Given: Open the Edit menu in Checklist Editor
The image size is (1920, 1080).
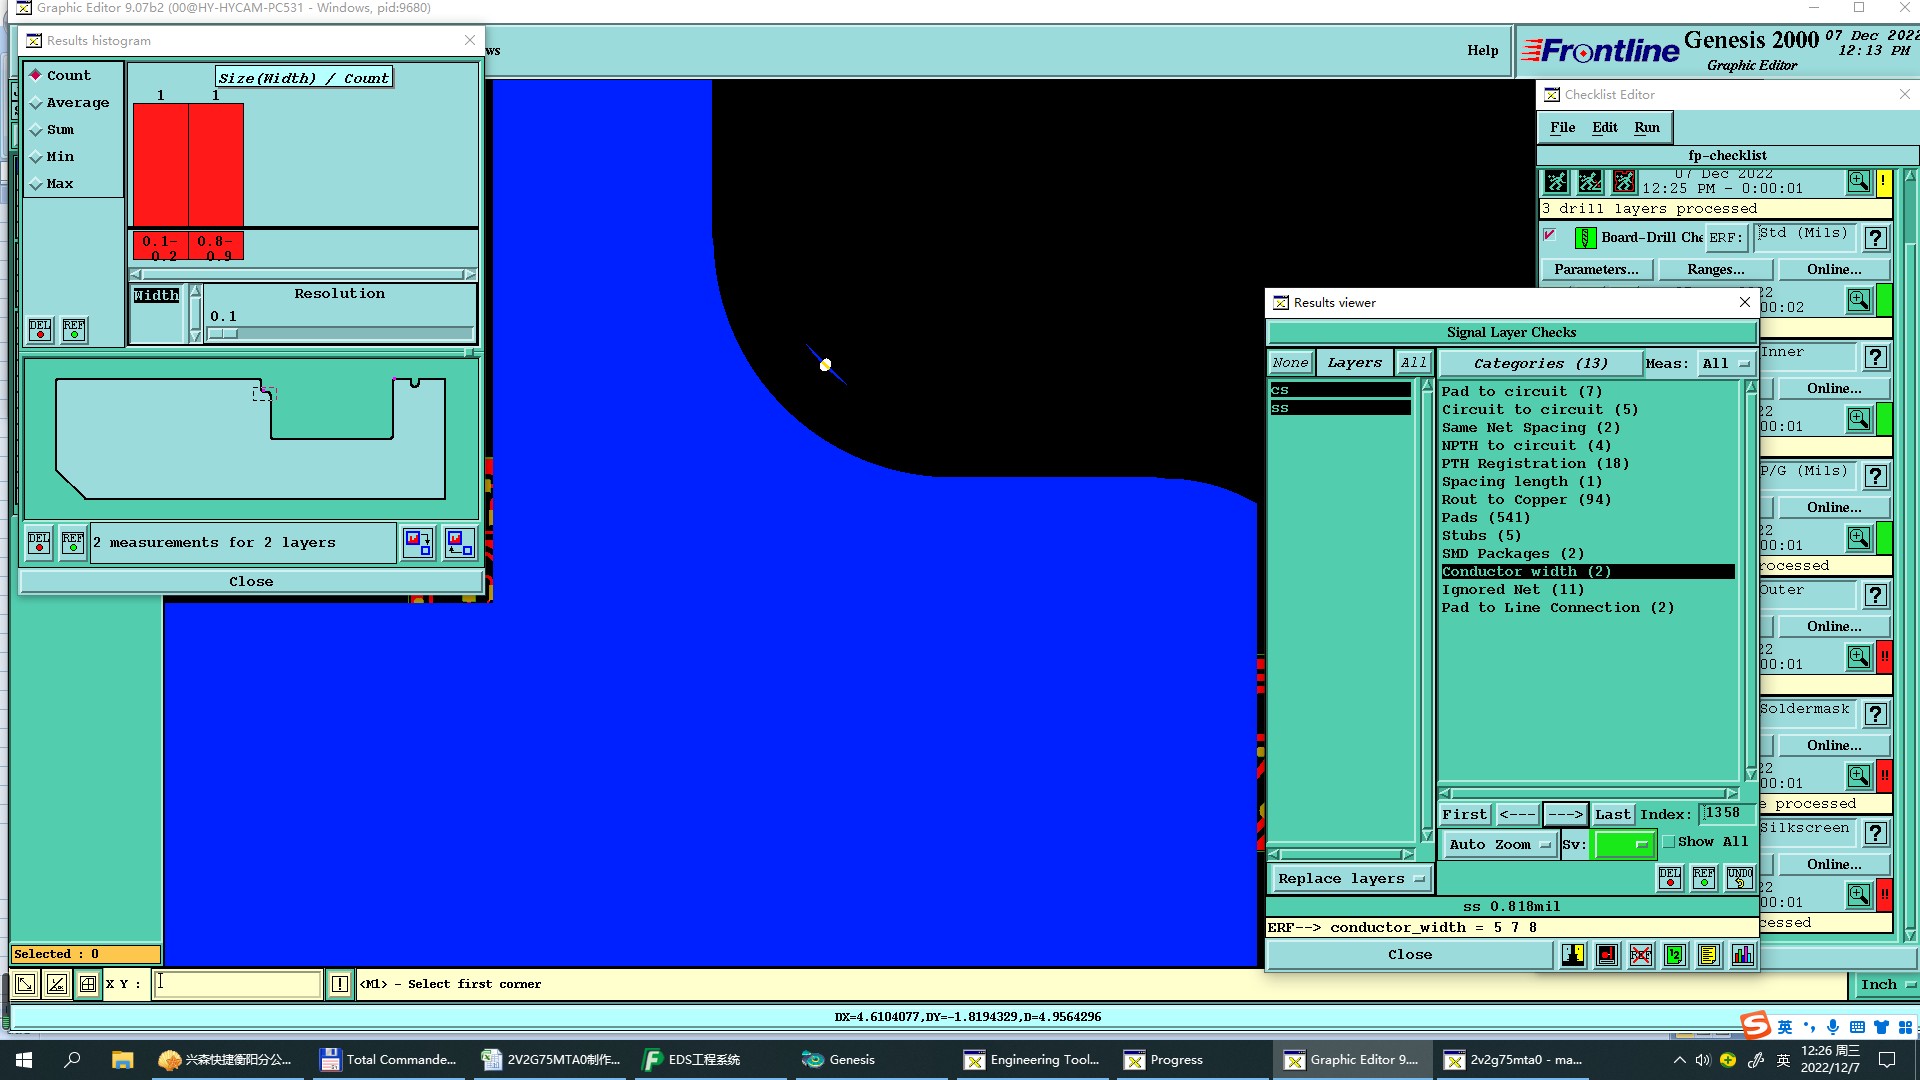Looking at the screenshot, I should tap(1604, 128).
